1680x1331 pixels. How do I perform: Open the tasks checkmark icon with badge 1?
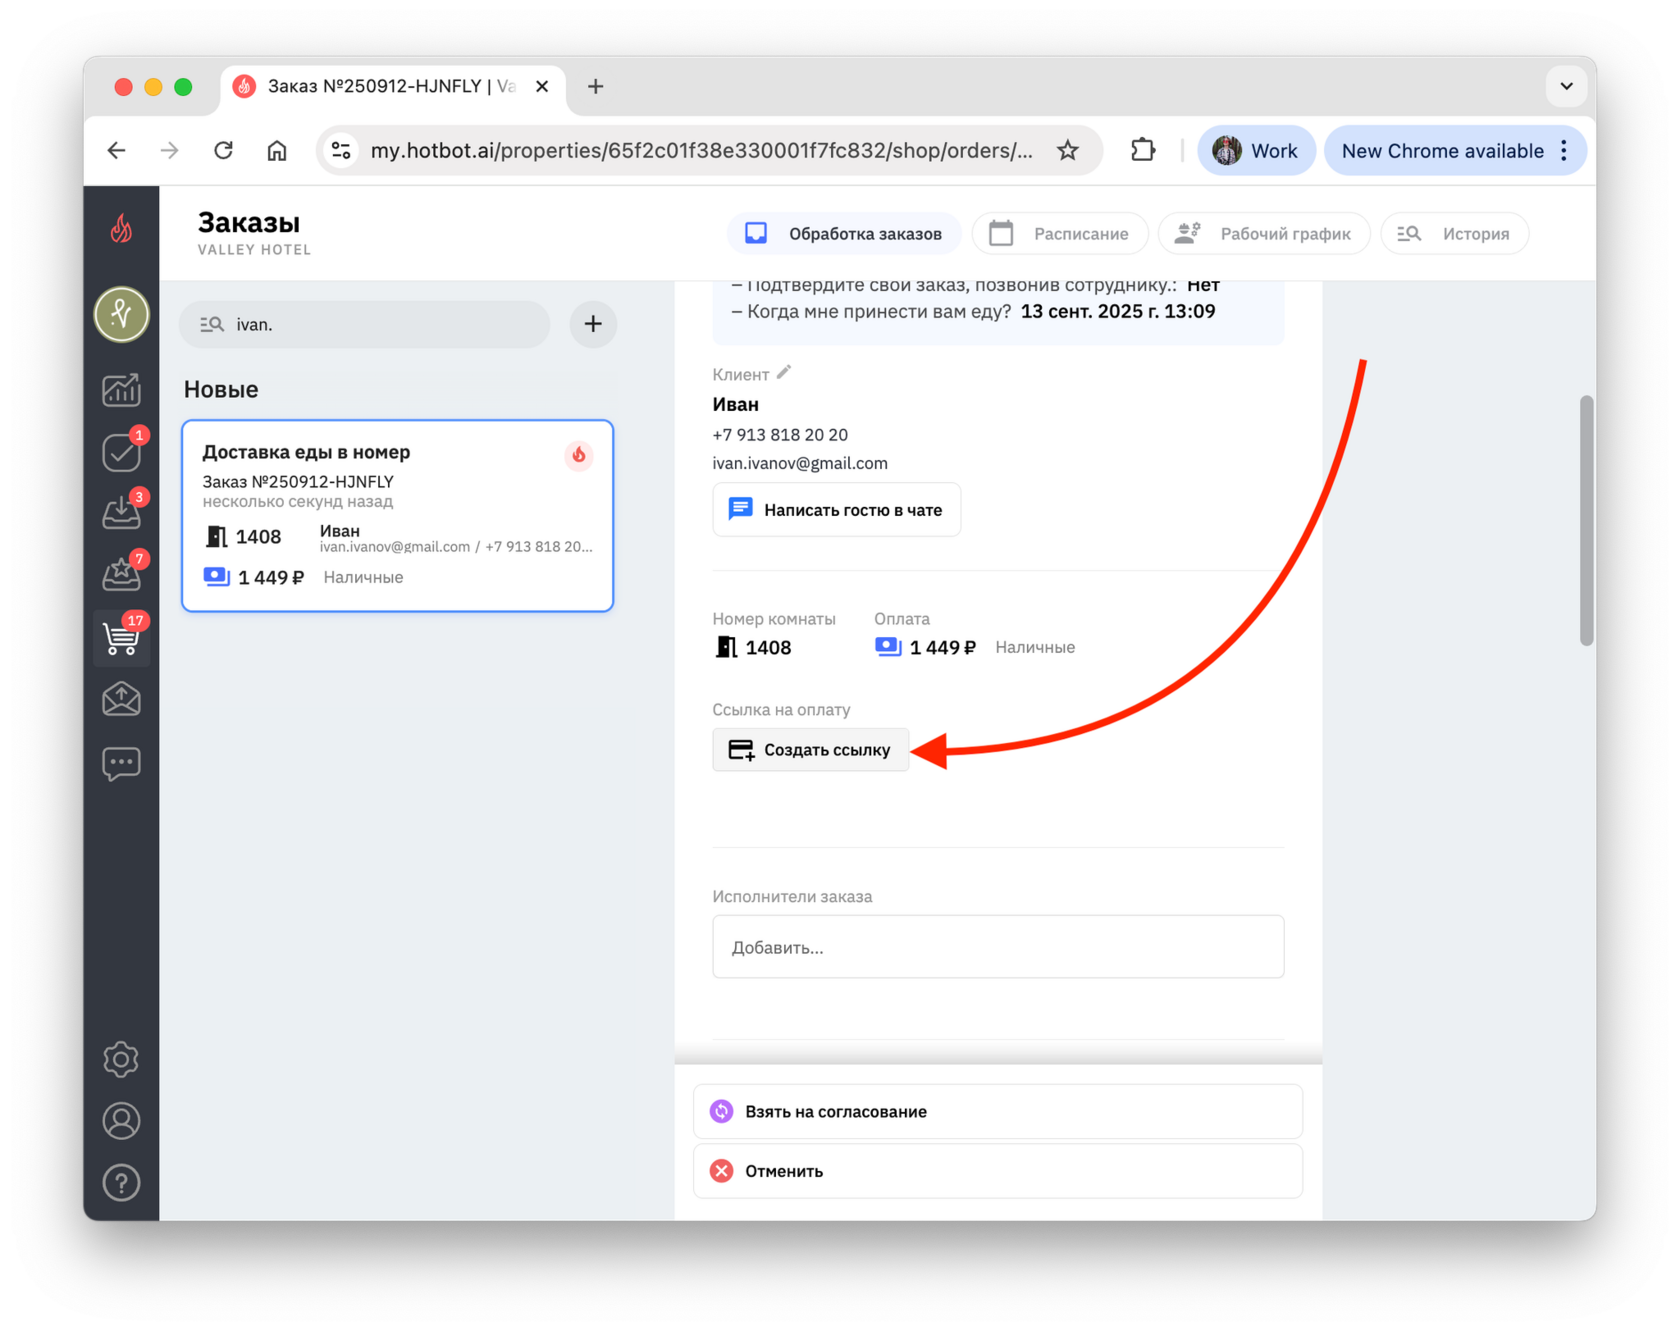tap(121, 452)
